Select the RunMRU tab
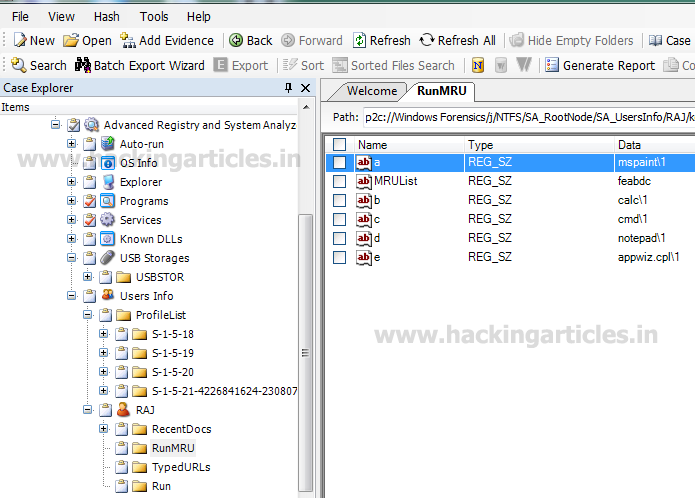Viewport: 695px width, 498px height. click(x=441, y=91)
